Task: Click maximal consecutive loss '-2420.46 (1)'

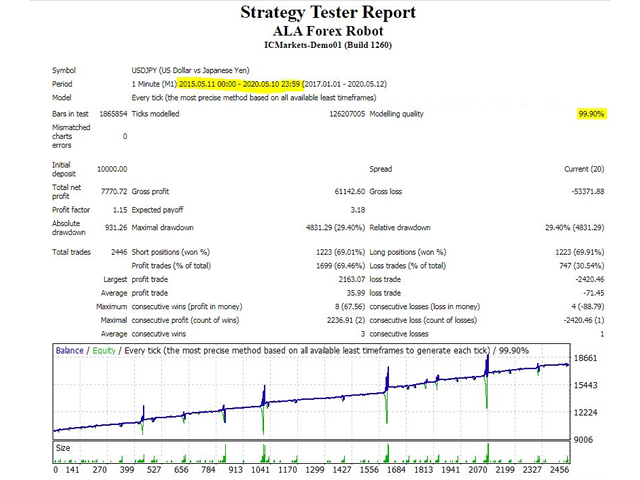Action: pyautogui.click(x=584, y=320)
